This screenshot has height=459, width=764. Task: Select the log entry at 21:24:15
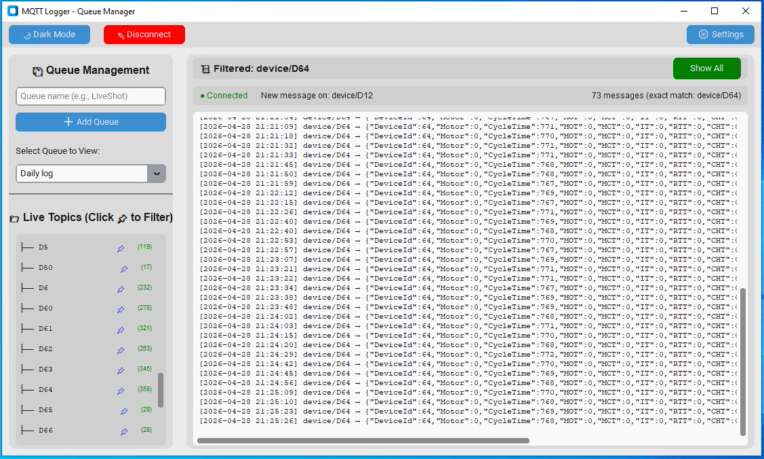tap(468, 336)
